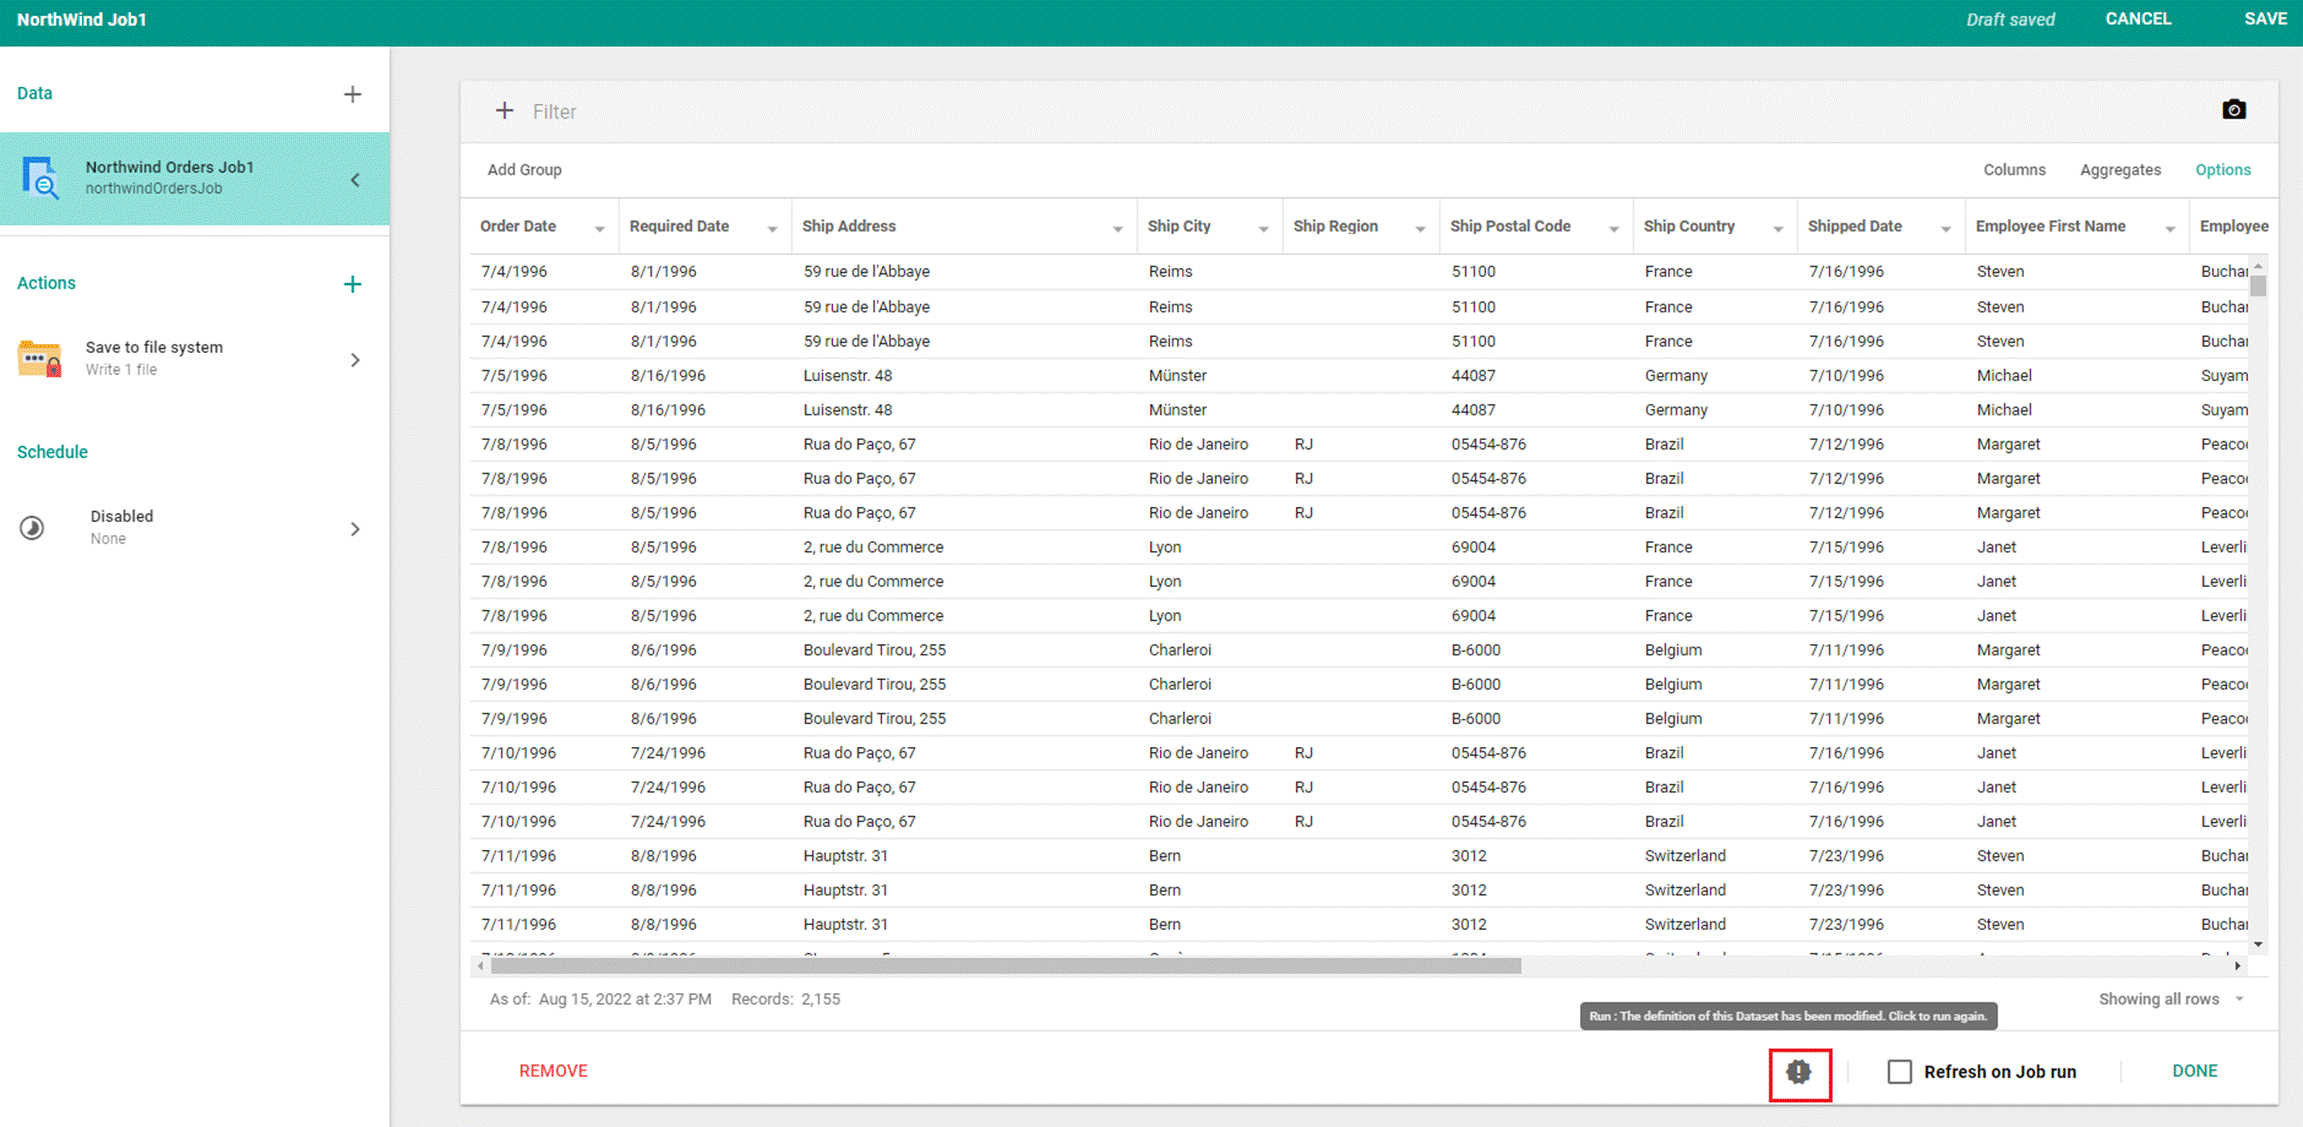Add a new data source with plus icon
This screenshot has height=1127, width=2303.
(352, 94)
